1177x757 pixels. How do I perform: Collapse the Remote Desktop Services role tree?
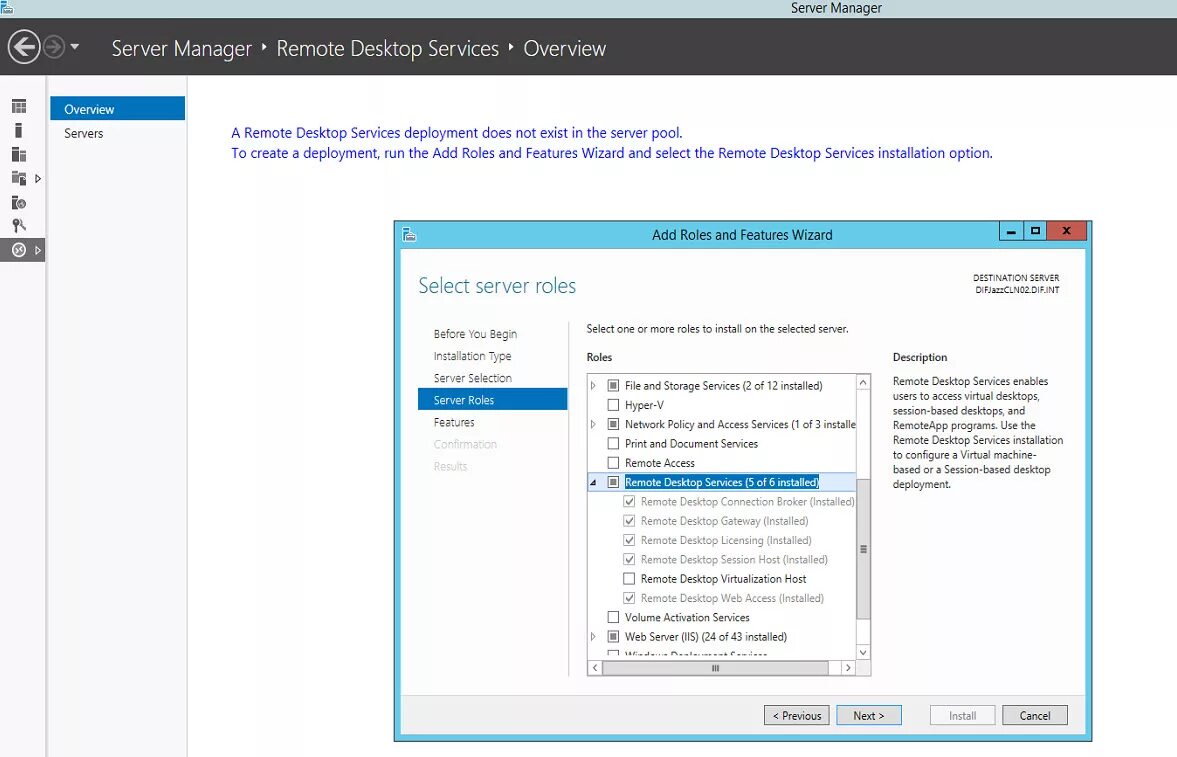[x=593, y=482]
